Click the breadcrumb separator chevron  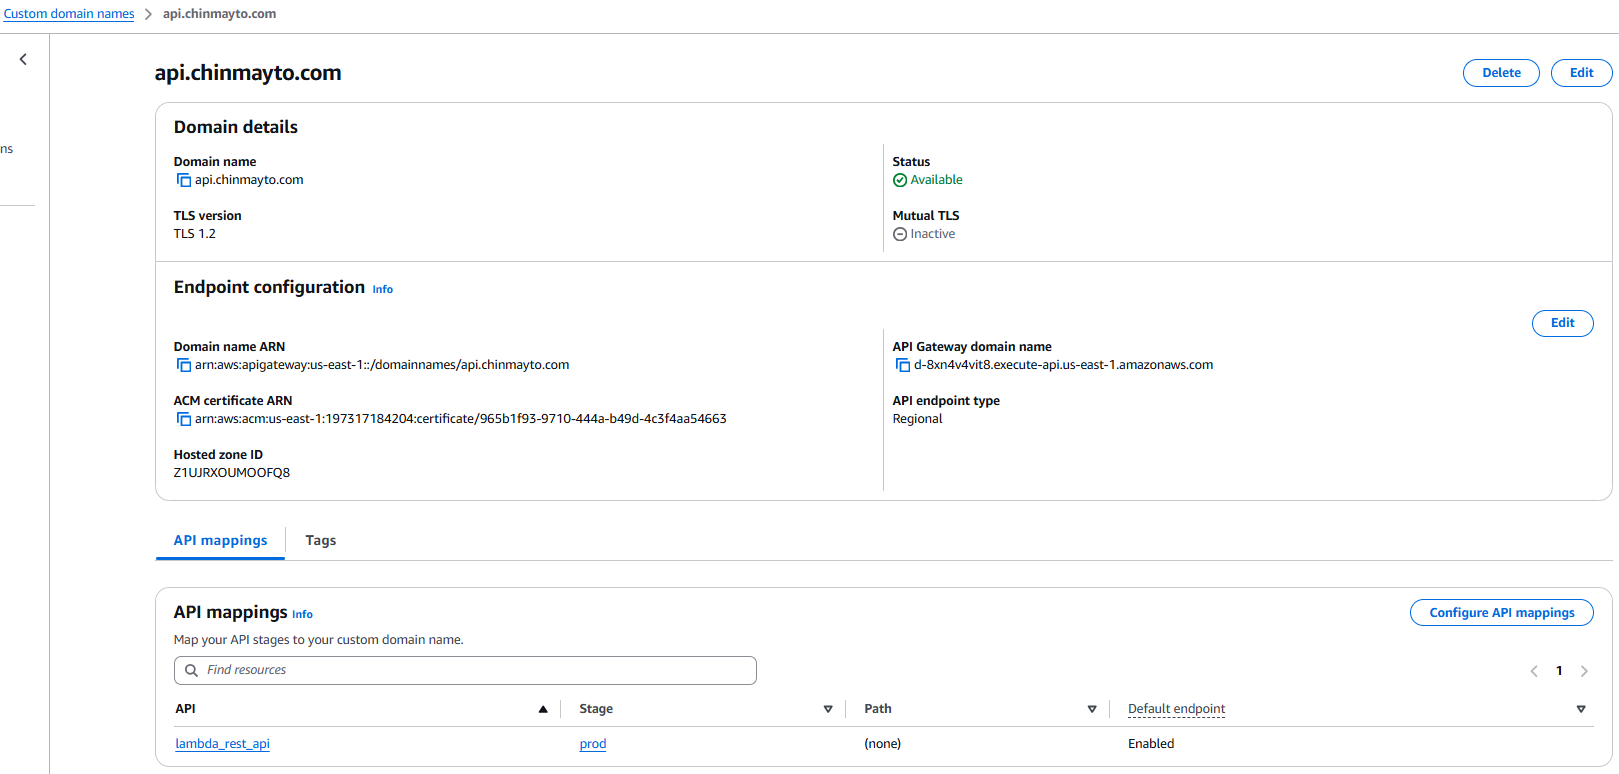[148, 14]
